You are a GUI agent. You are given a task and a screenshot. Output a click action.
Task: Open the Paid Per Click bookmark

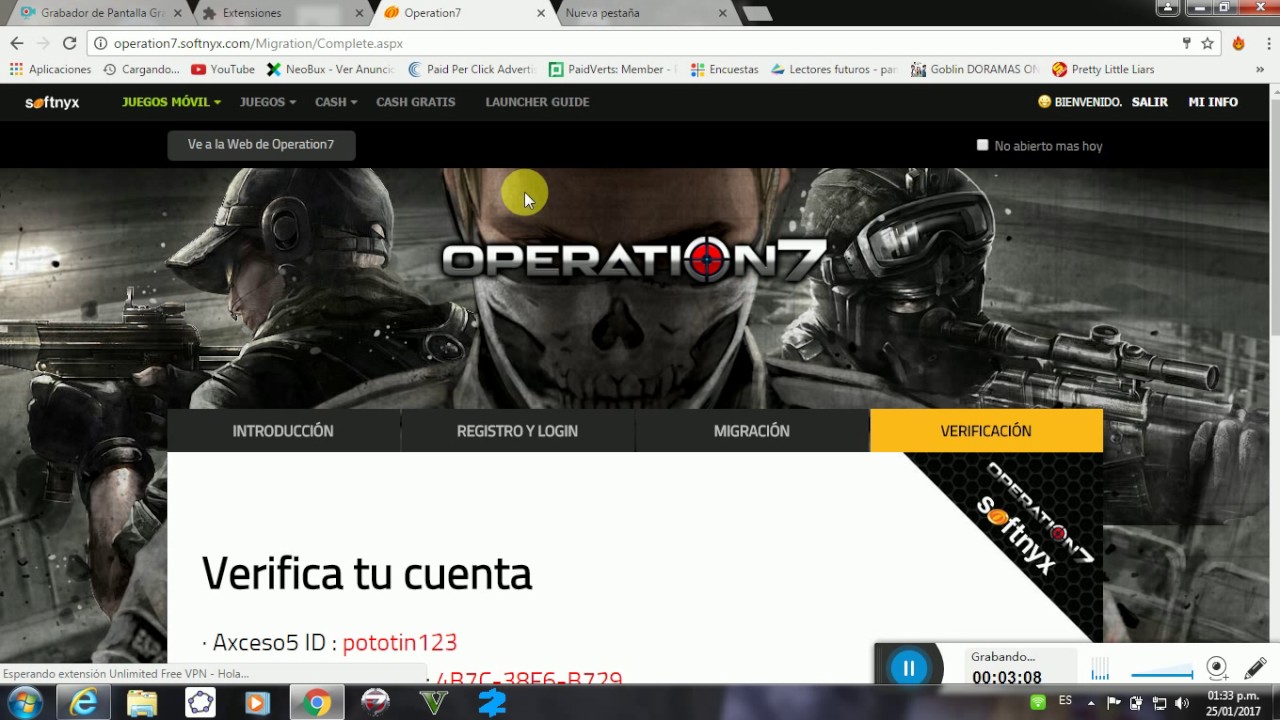pyautogui.click(x=472, y=69)
